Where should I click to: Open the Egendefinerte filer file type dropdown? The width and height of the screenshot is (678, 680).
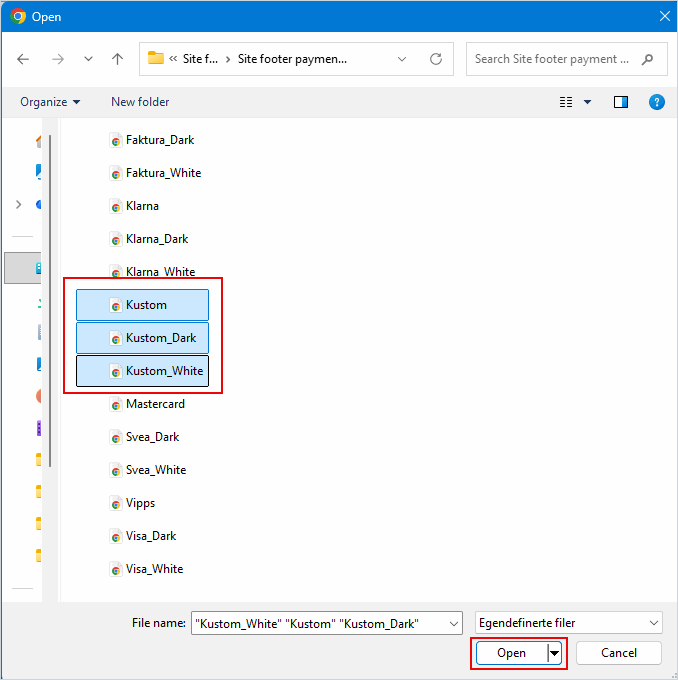pyautogui.click(x=569, y=623)
